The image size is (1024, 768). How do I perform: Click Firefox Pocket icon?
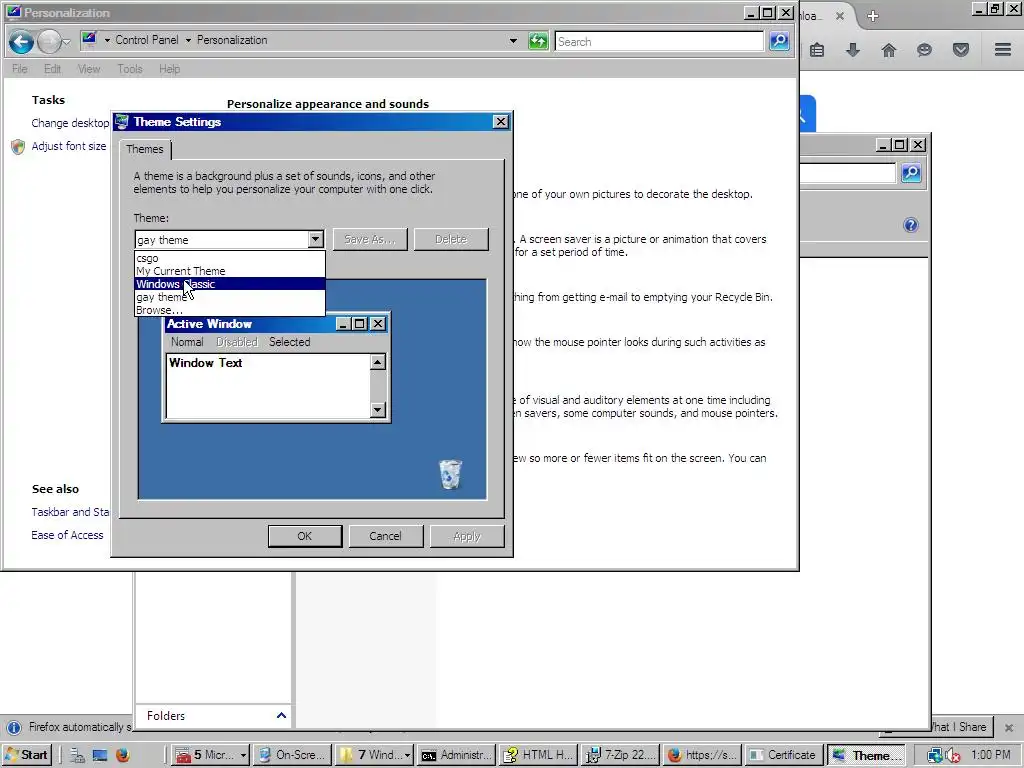pos(961,50)
